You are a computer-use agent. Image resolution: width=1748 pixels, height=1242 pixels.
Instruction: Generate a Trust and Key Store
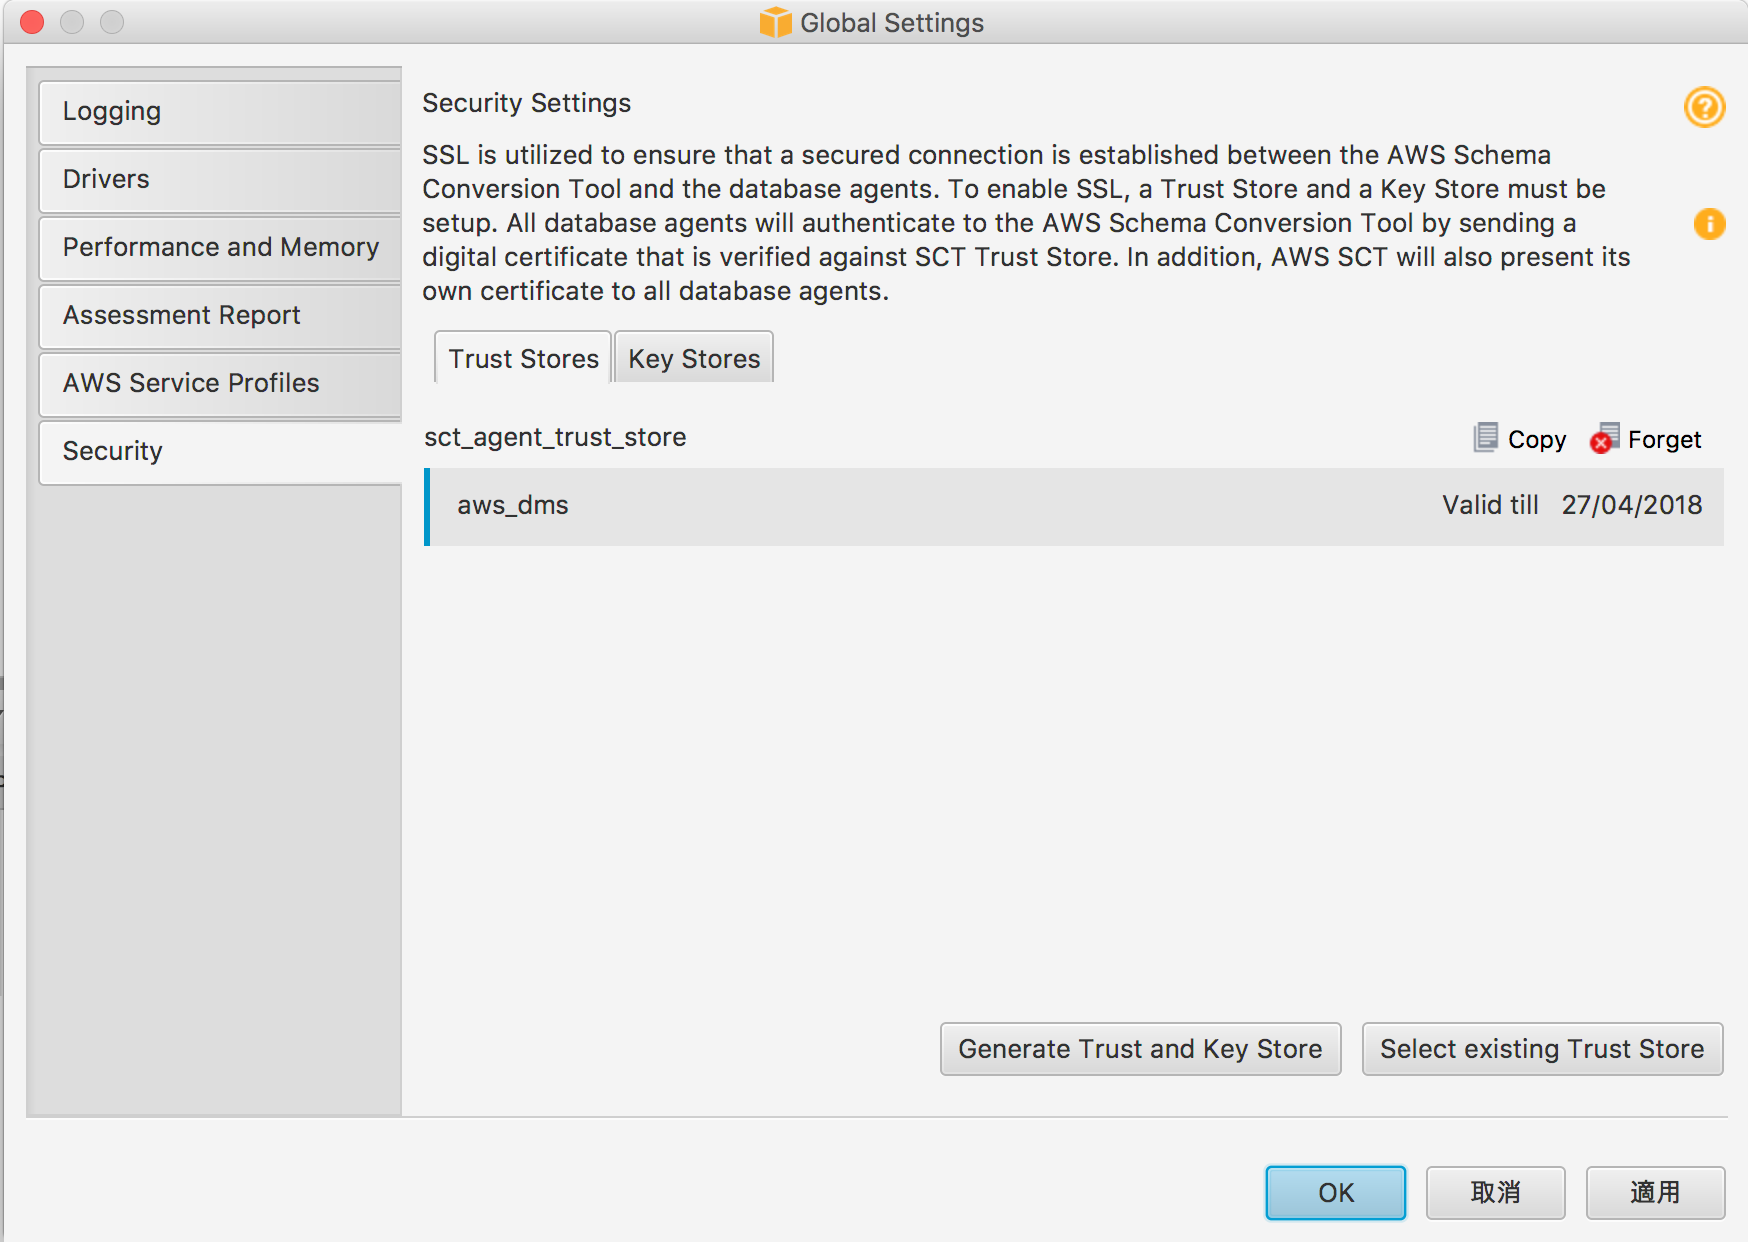[1139, 1049]
